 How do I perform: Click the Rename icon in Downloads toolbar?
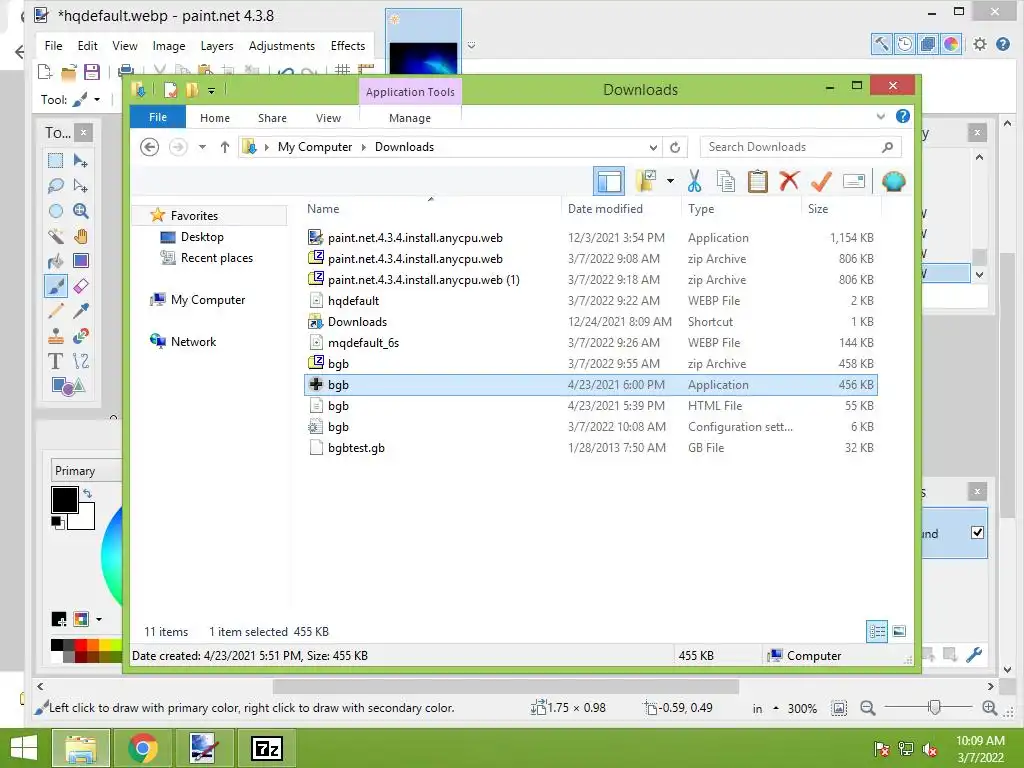854,182
